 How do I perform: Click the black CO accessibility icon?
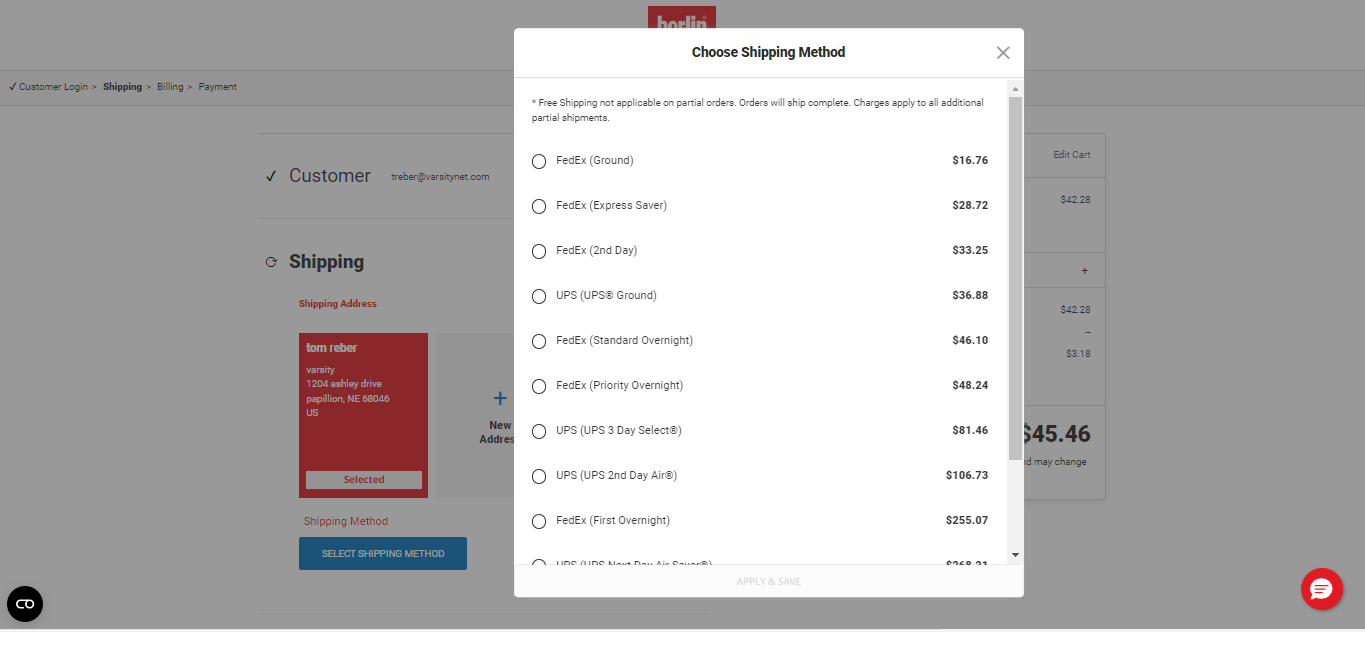pyautogui.click(x=25, y=604)
